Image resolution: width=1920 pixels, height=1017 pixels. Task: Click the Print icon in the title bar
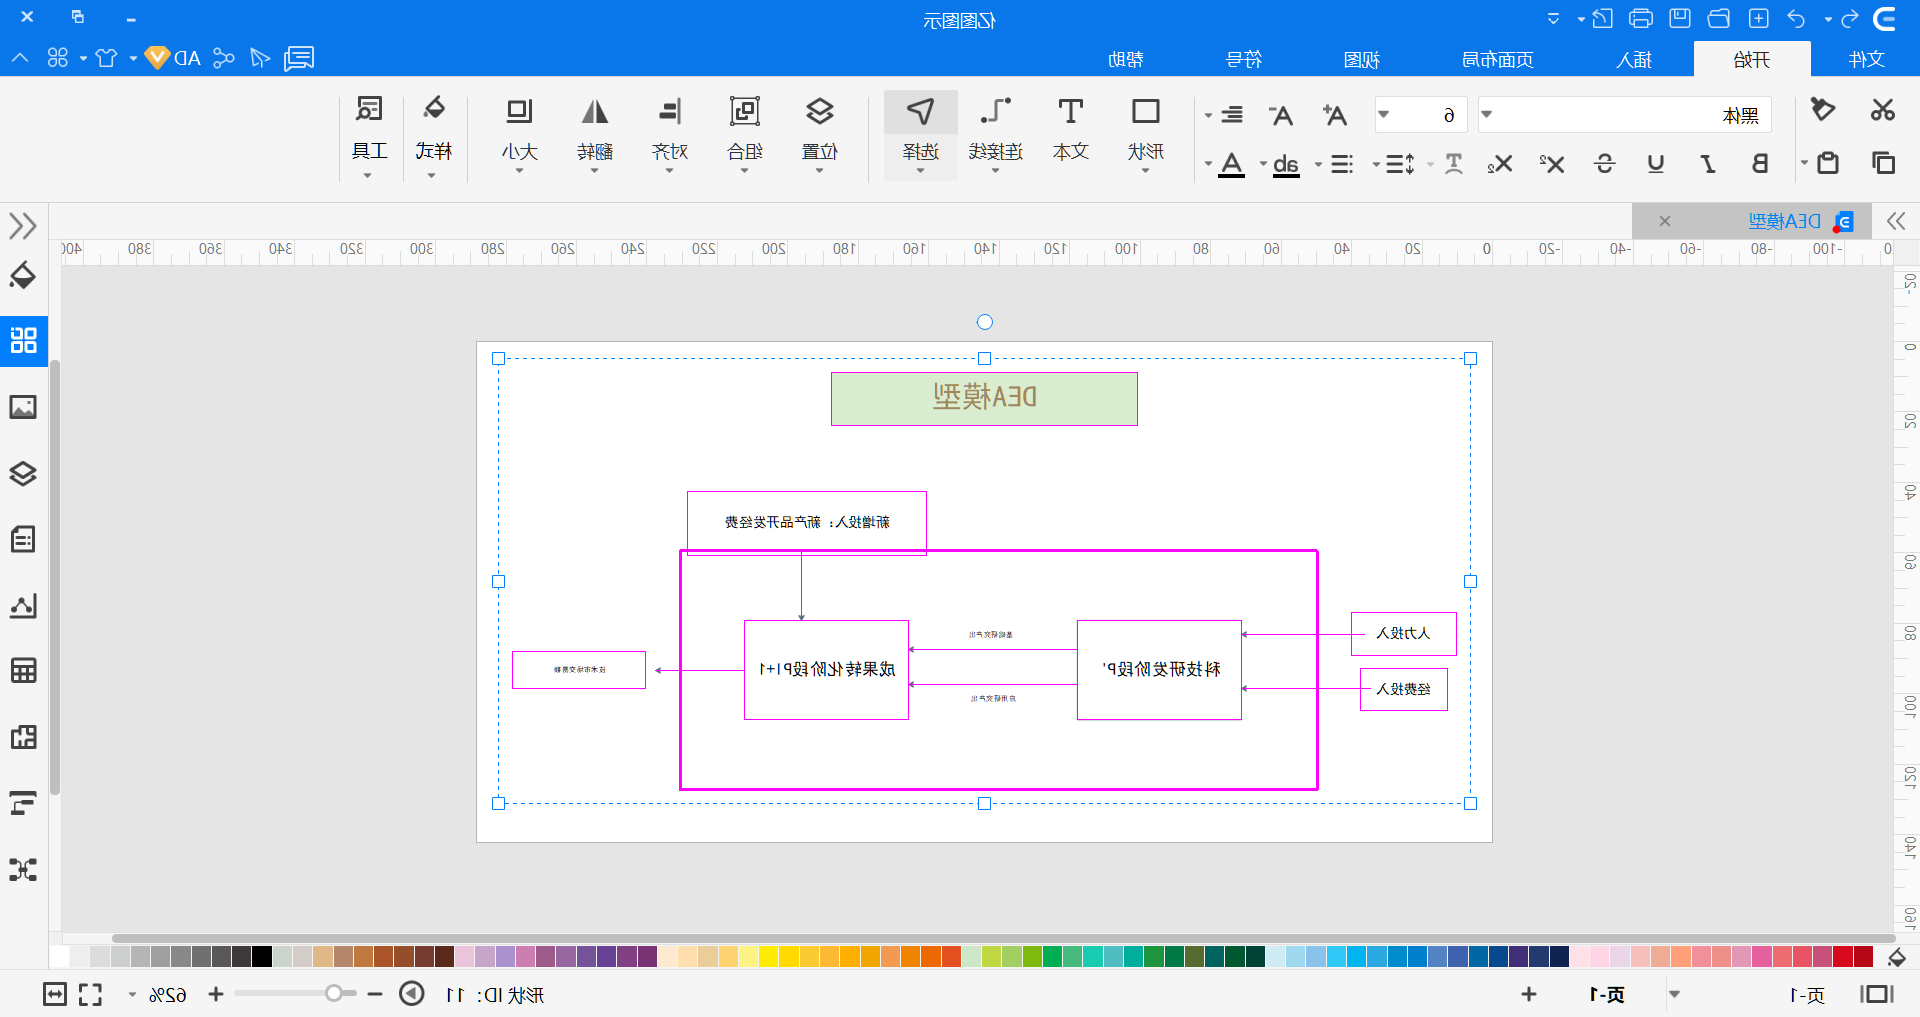[1641, 18]
